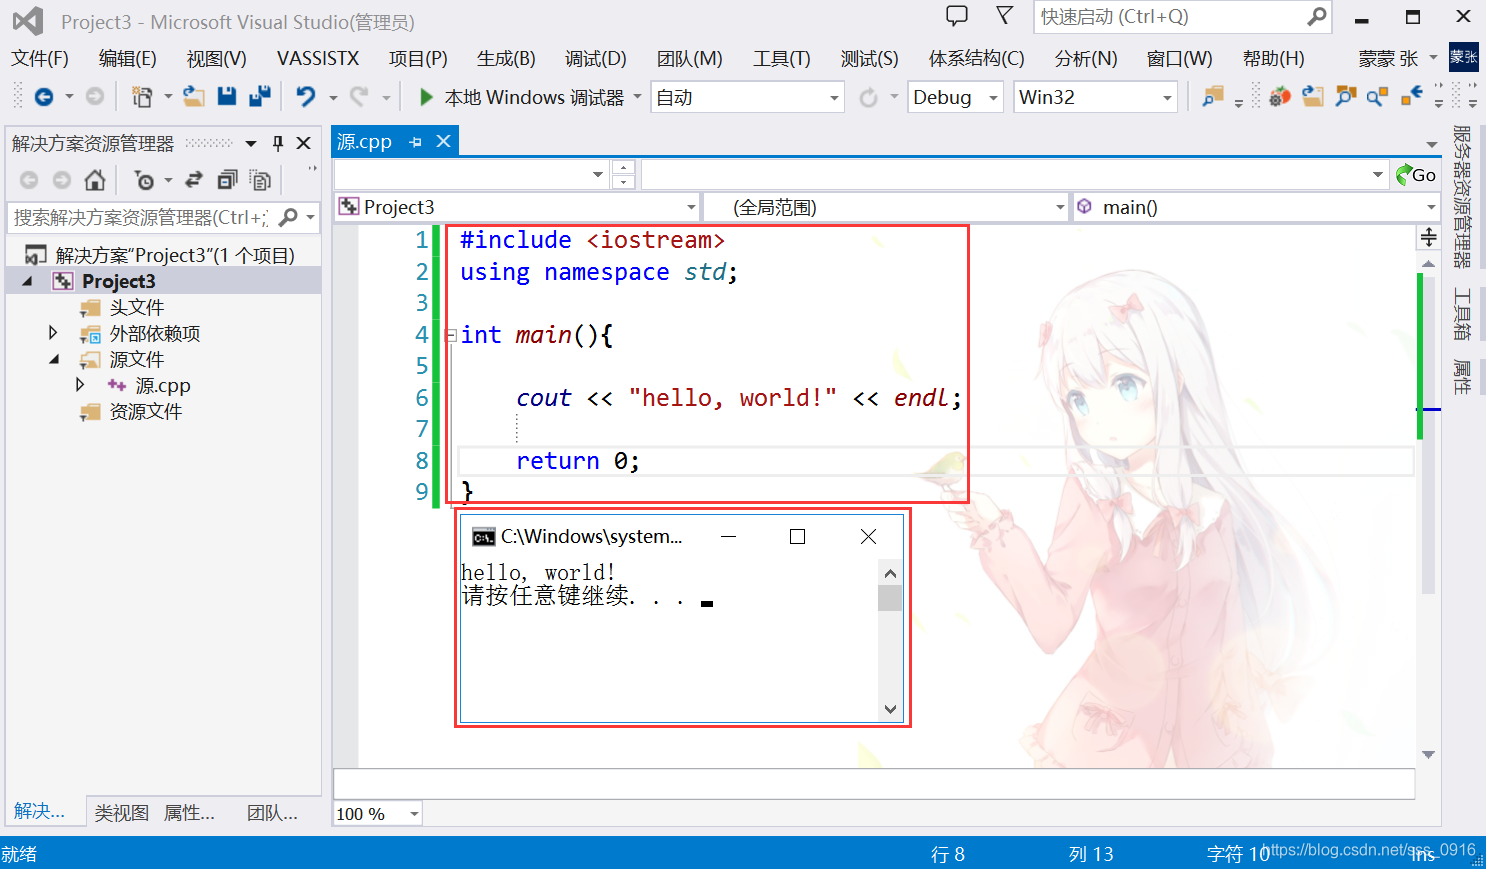Open the 编辑(E) menu
This screenshot has height=869, width=1486.
[x=128, y=58]
